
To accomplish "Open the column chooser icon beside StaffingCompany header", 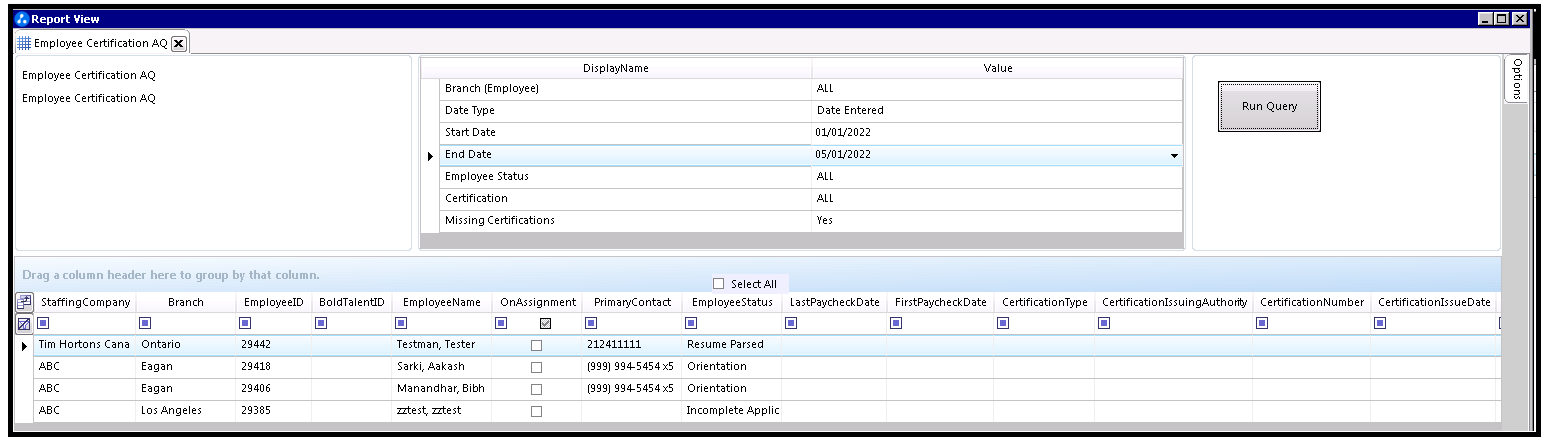I will pyautogui.click(x=24, y=302).
